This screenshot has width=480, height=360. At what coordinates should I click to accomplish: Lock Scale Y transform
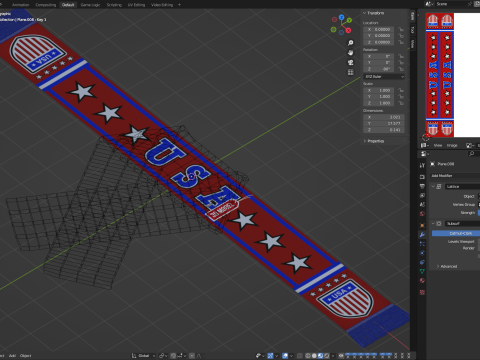401,97
